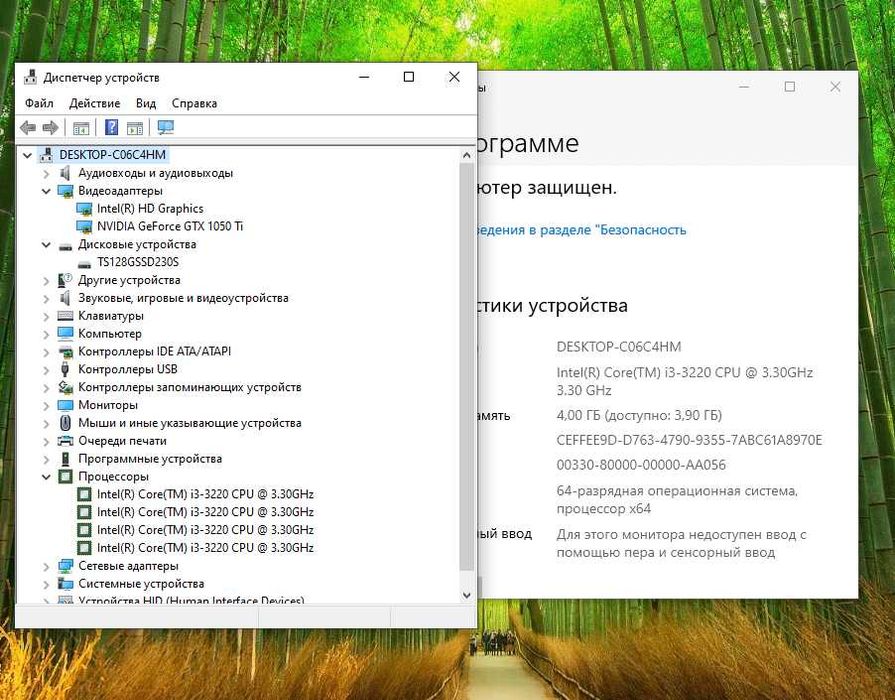Click the network icon of Сетевые адаптеры
The height and width of the screenshot is (700, 895).
click(66, 566)
